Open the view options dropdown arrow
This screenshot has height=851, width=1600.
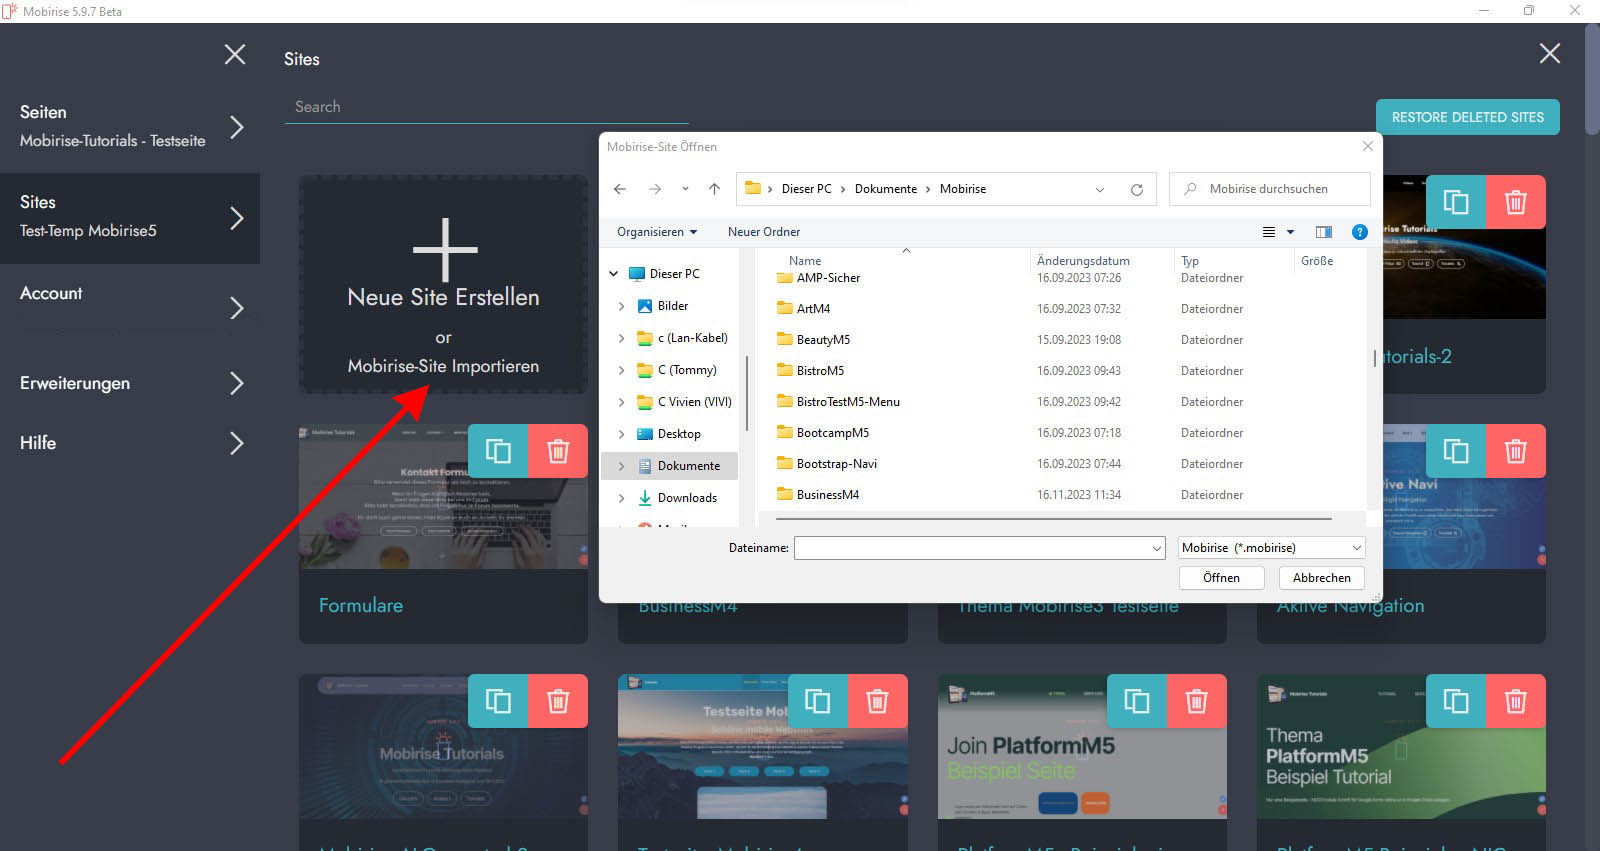click(1290, 232)
